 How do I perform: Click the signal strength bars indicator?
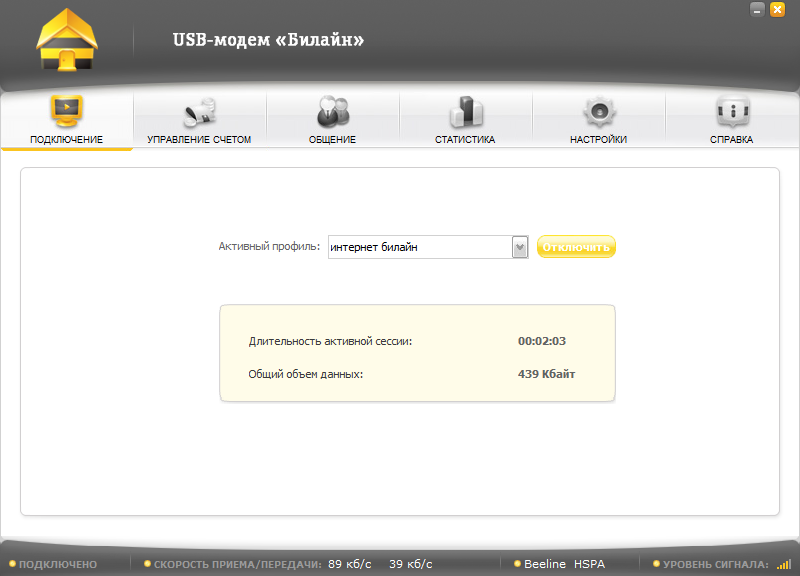pos(783,564)
